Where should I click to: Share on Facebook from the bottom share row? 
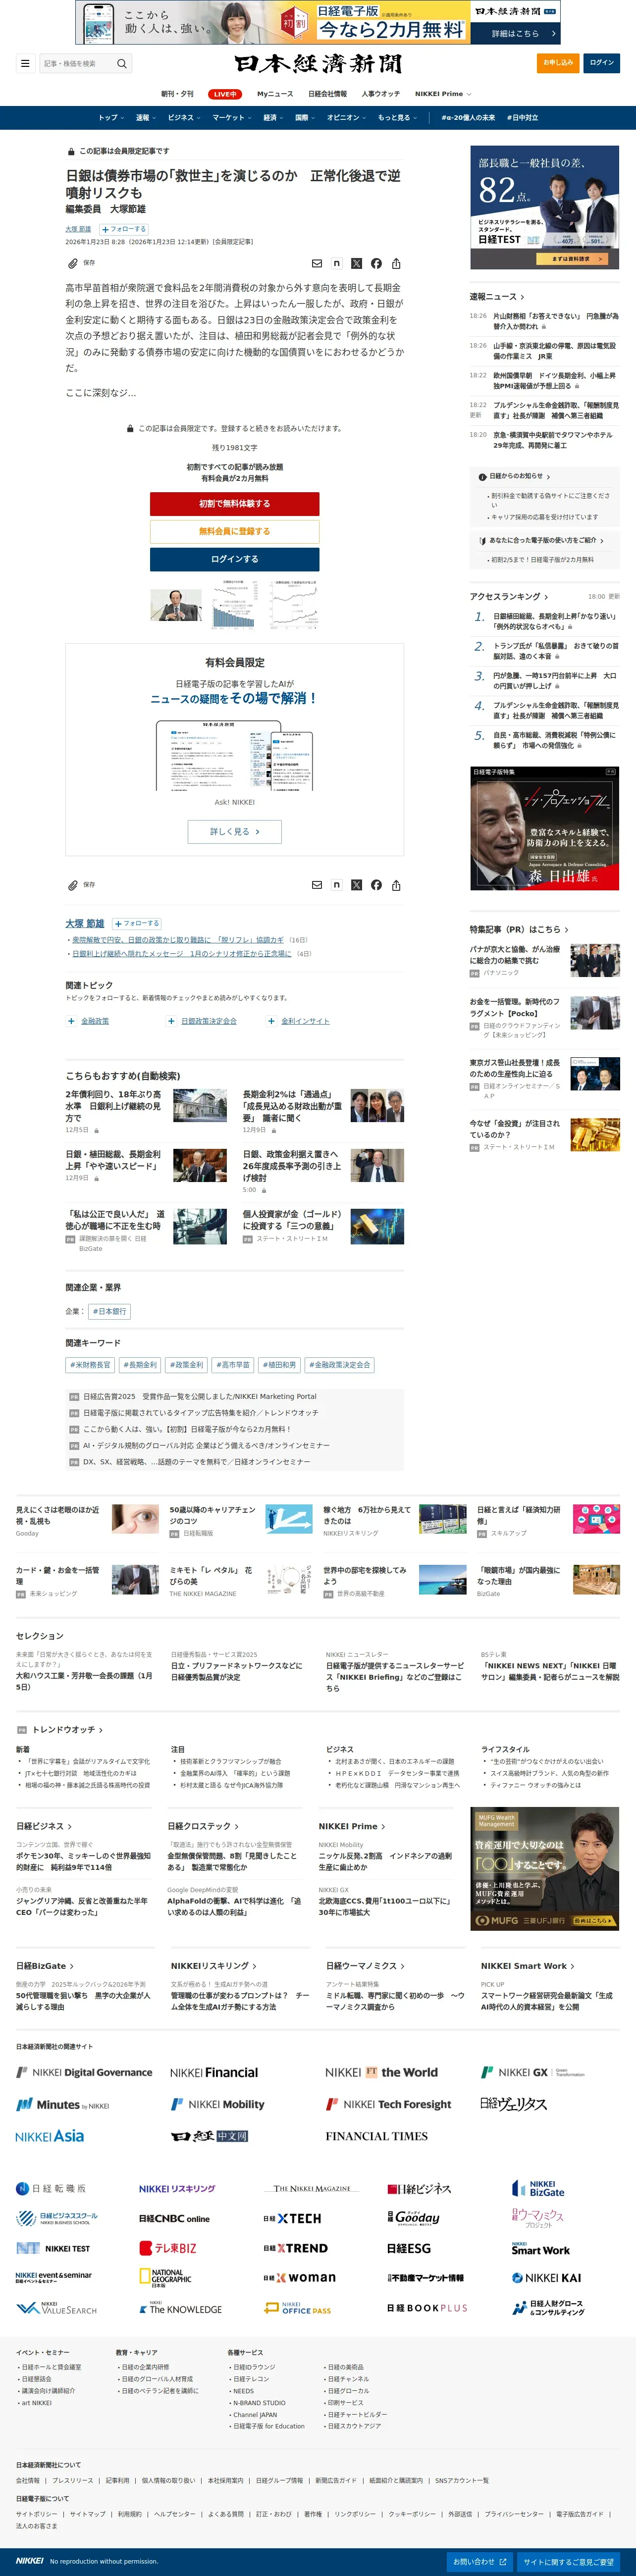tap(376, 885)
